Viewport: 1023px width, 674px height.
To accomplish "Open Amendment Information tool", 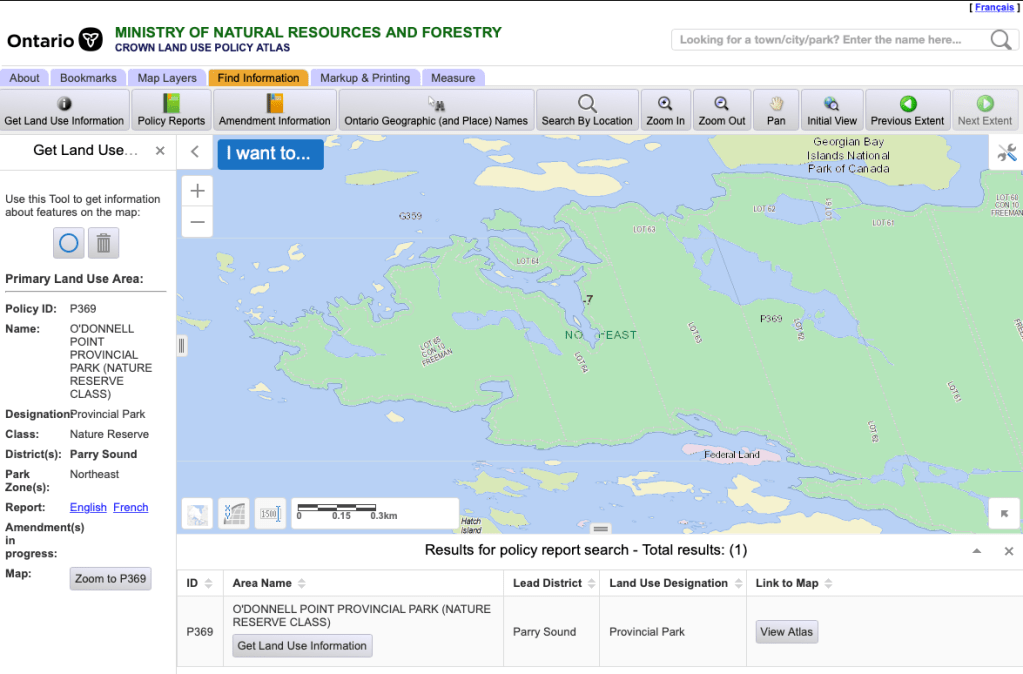I will 274,110.
